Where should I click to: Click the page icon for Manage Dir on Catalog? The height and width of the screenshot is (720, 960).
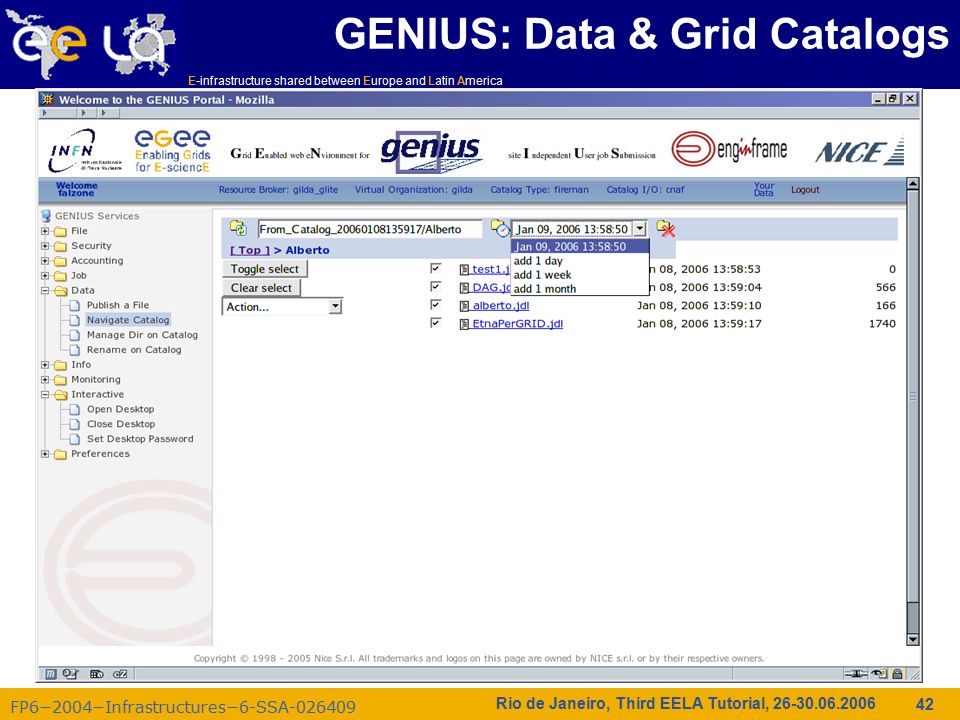coord(75,335)
